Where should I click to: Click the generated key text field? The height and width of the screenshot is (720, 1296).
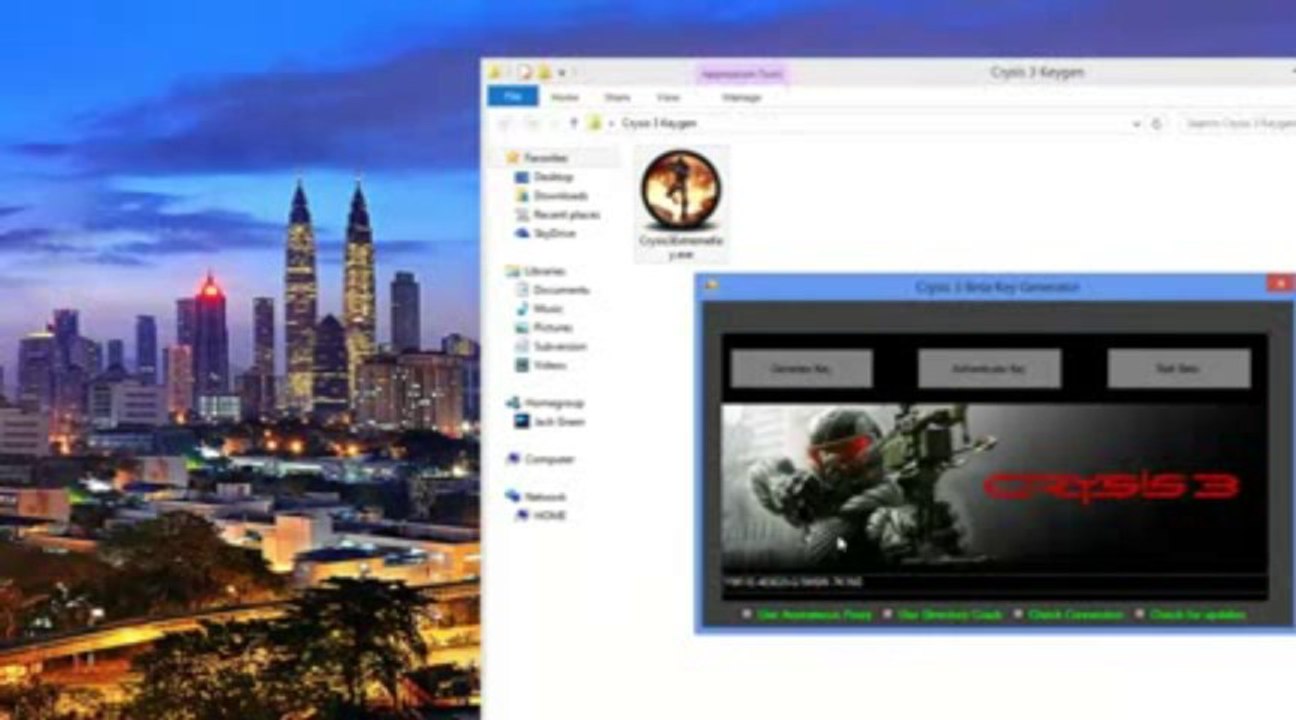994,582
